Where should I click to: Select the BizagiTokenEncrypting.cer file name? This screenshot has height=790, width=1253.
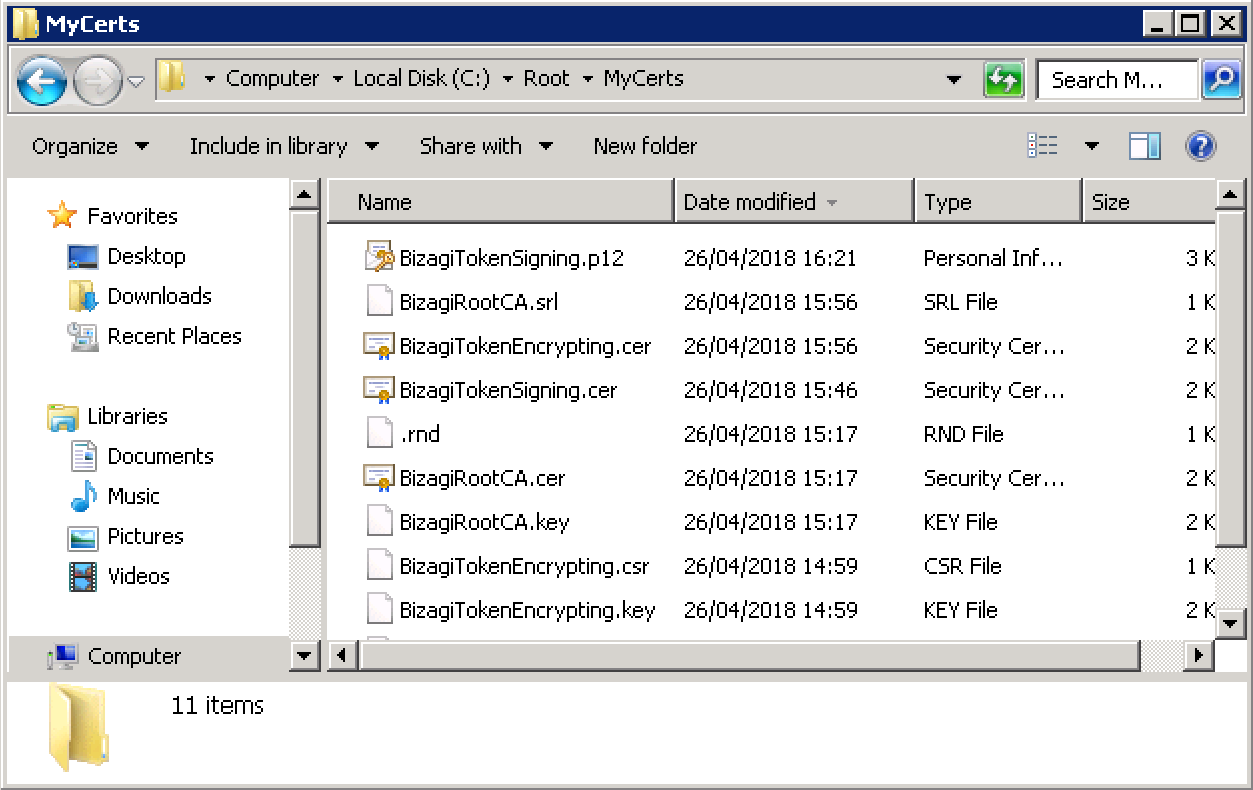tap(525, 346)
